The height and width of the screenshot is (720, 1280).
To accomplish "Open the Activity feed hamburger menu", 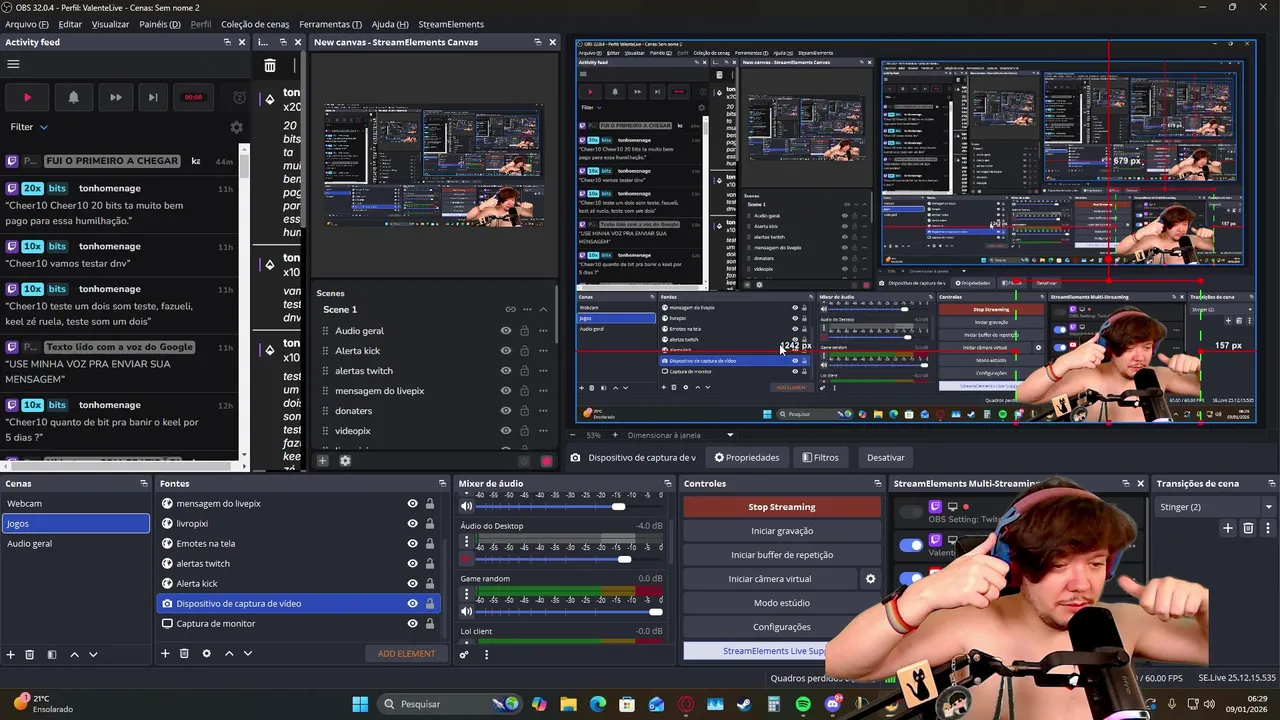I will pyautogui.click(x=13, y=64).
